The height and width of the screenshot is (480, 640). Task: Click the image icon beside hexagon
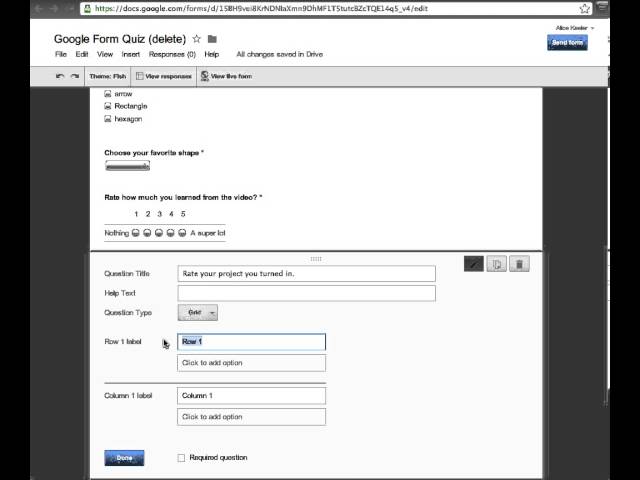[x=108, y=119]
